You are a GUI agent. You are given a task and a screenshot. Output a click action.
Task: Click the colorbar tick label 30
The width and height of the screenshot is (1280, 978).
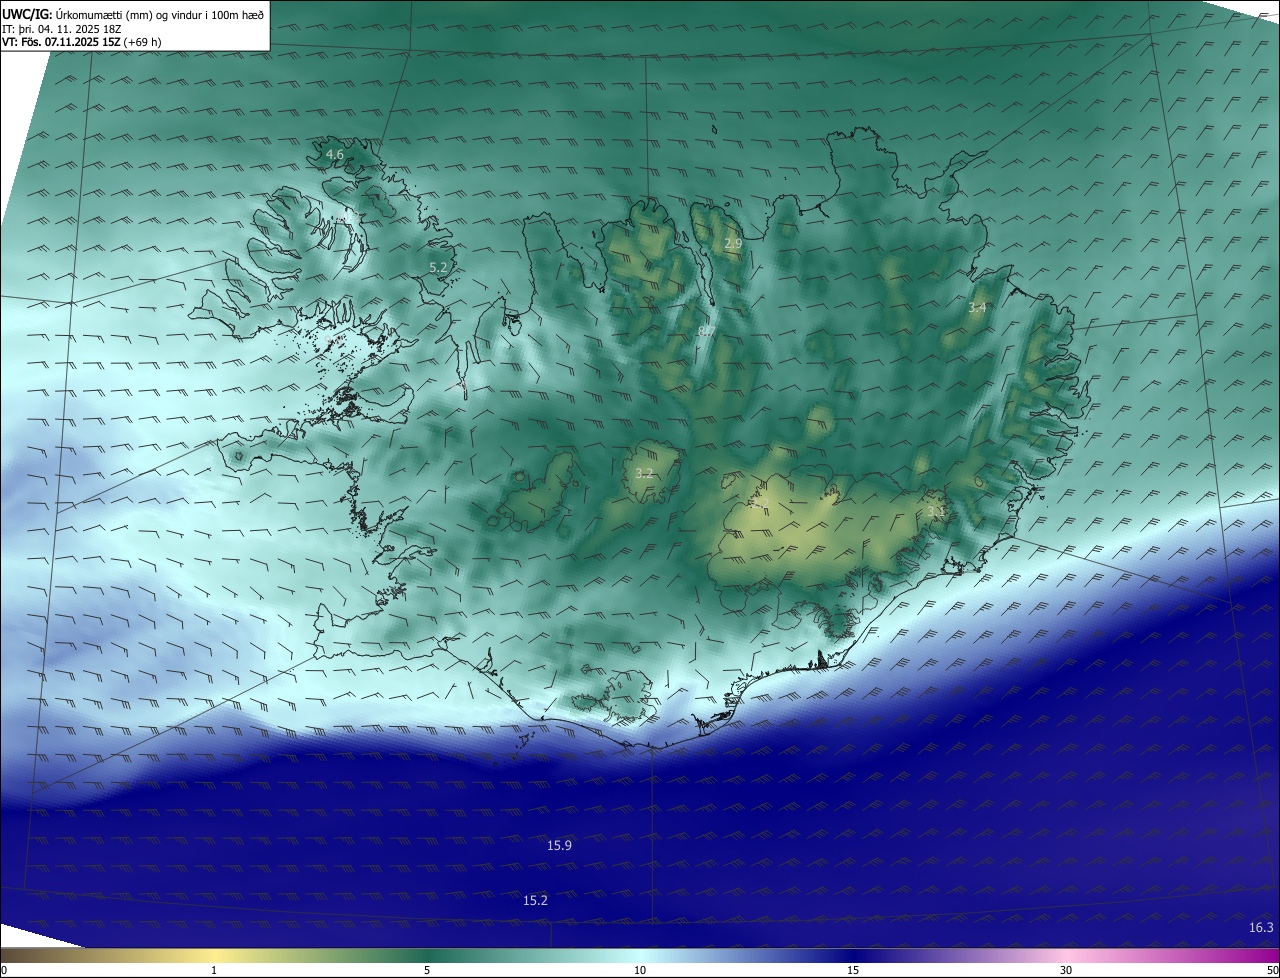click(x=1066, y=970)
